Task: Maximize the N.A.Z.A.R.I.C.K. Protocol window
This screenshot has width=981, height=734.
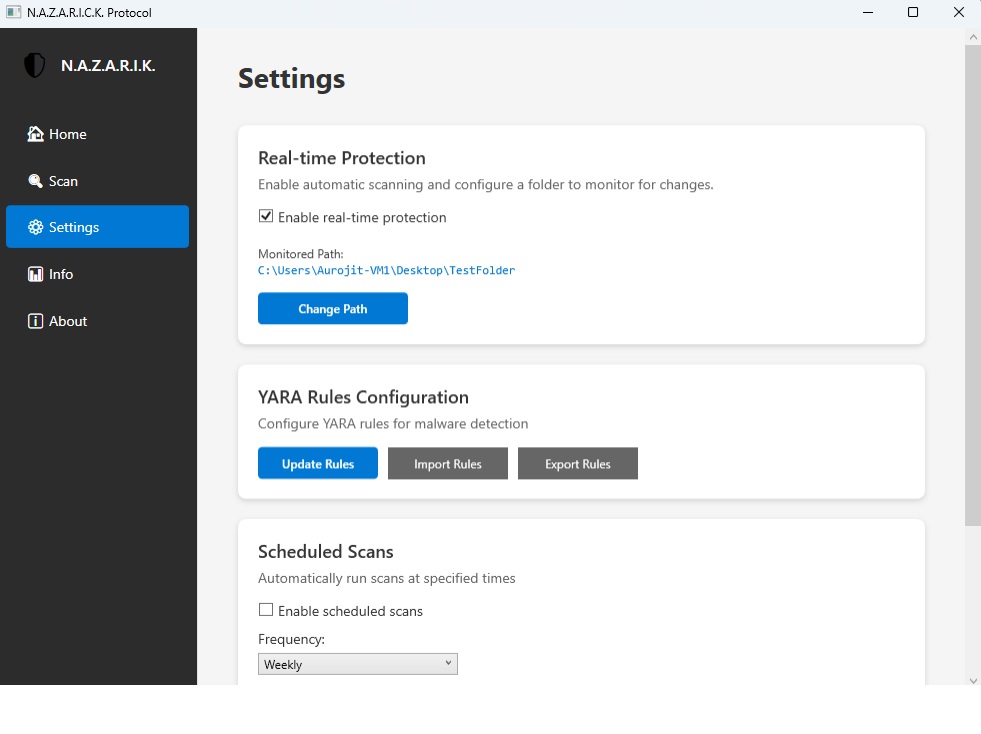Action: pos(913,12)
